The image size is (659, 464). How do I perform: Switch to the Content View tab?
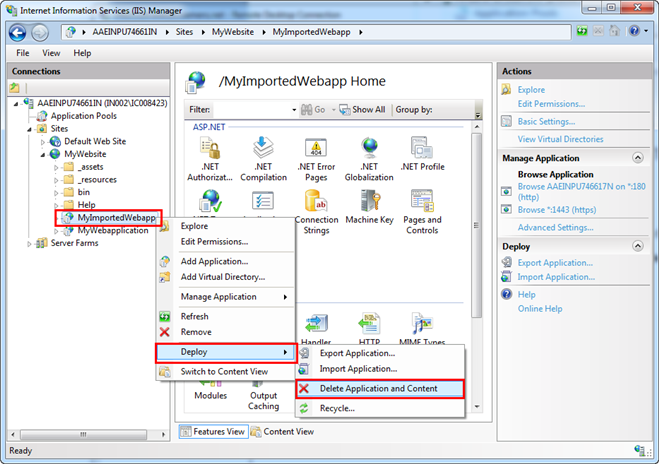coord(287,432)
